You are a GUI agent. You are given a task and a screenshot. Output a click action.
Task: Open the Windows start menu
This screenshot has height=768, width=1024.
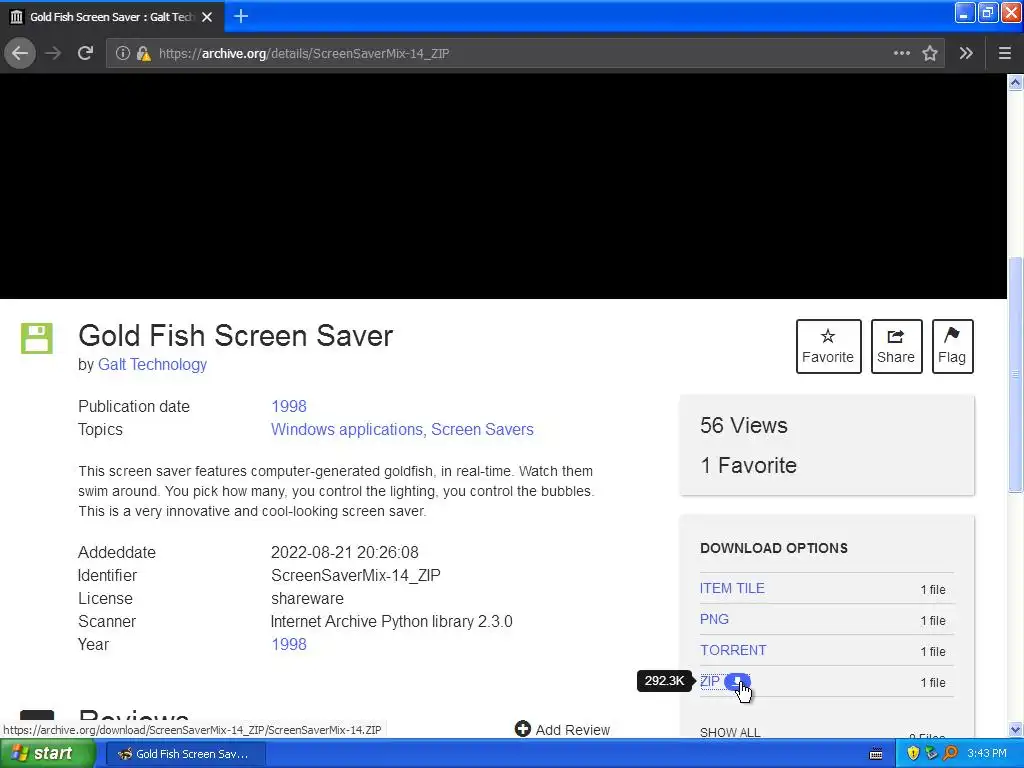tap(47, 754)
